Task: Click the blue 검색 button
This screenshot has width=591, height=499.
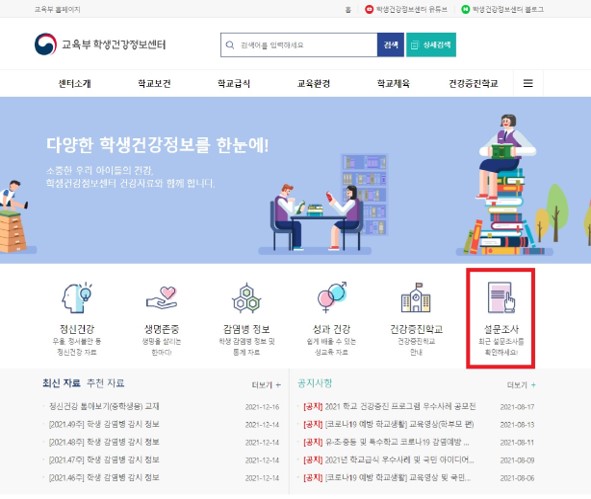Action: [390, 45]
